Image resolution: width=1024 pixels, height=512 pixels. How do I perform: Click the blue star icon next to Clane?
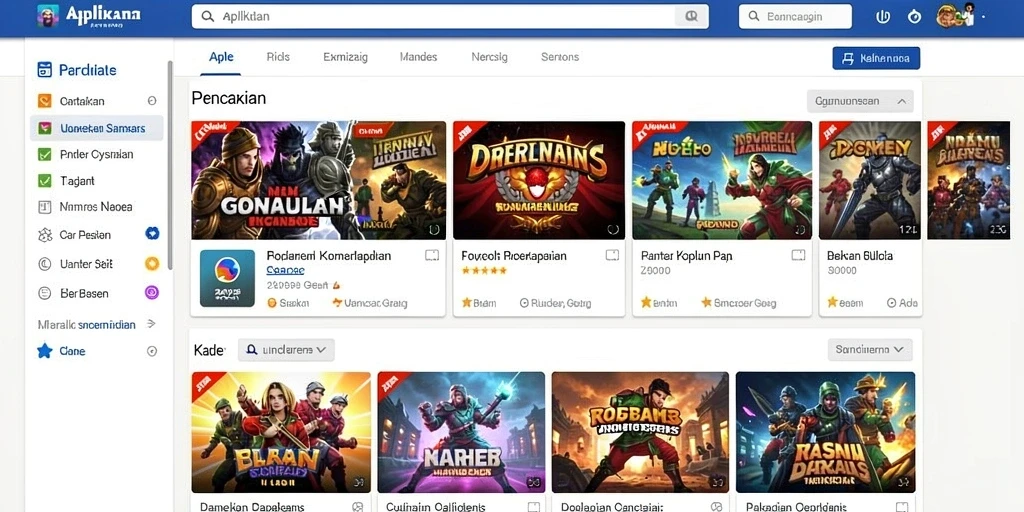click(44, 351)
